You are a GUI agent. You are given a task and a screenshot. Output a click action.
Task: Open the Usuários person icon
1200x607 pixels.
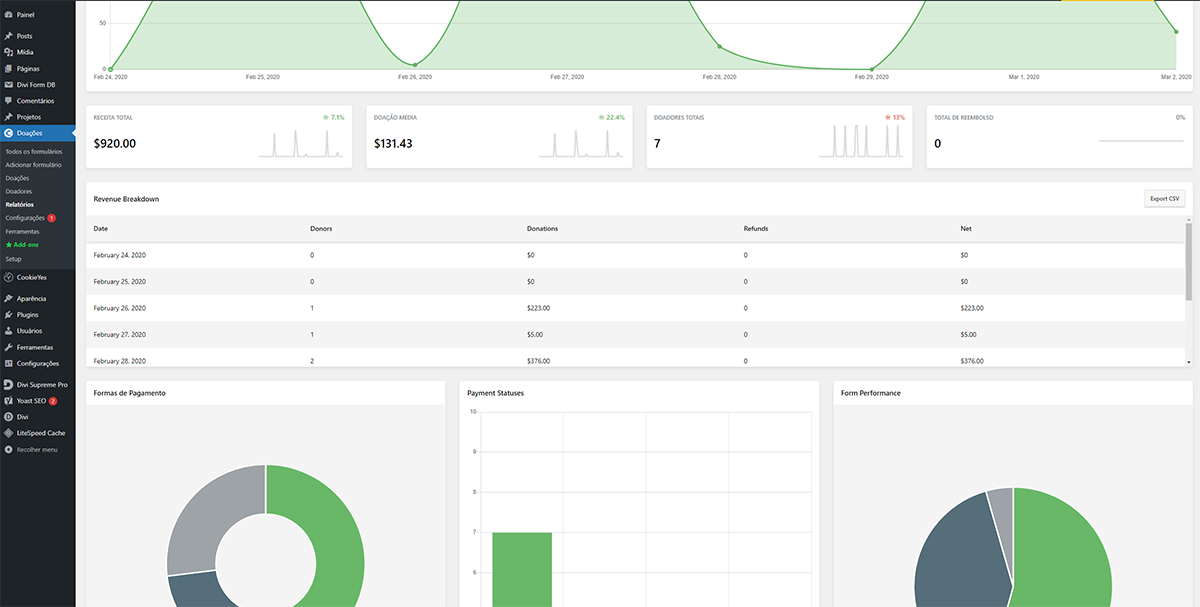(x=8, y=330)
